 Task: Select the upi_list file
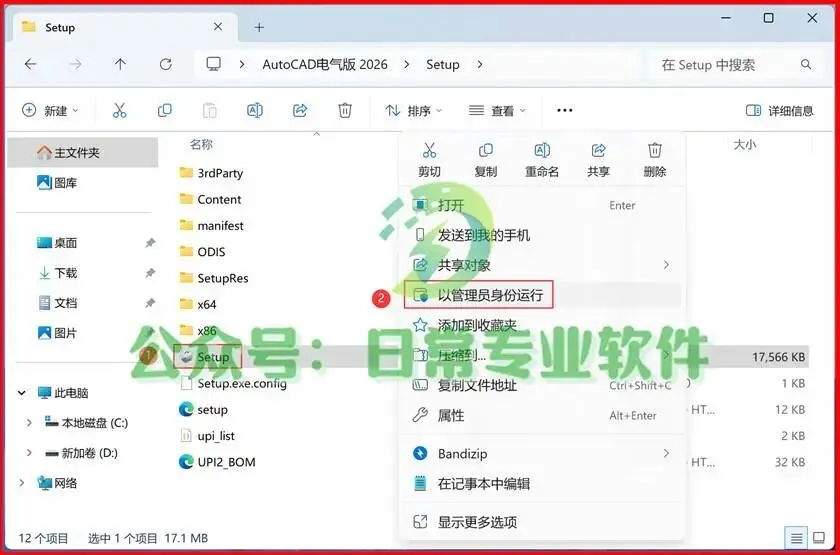point(207,436)
